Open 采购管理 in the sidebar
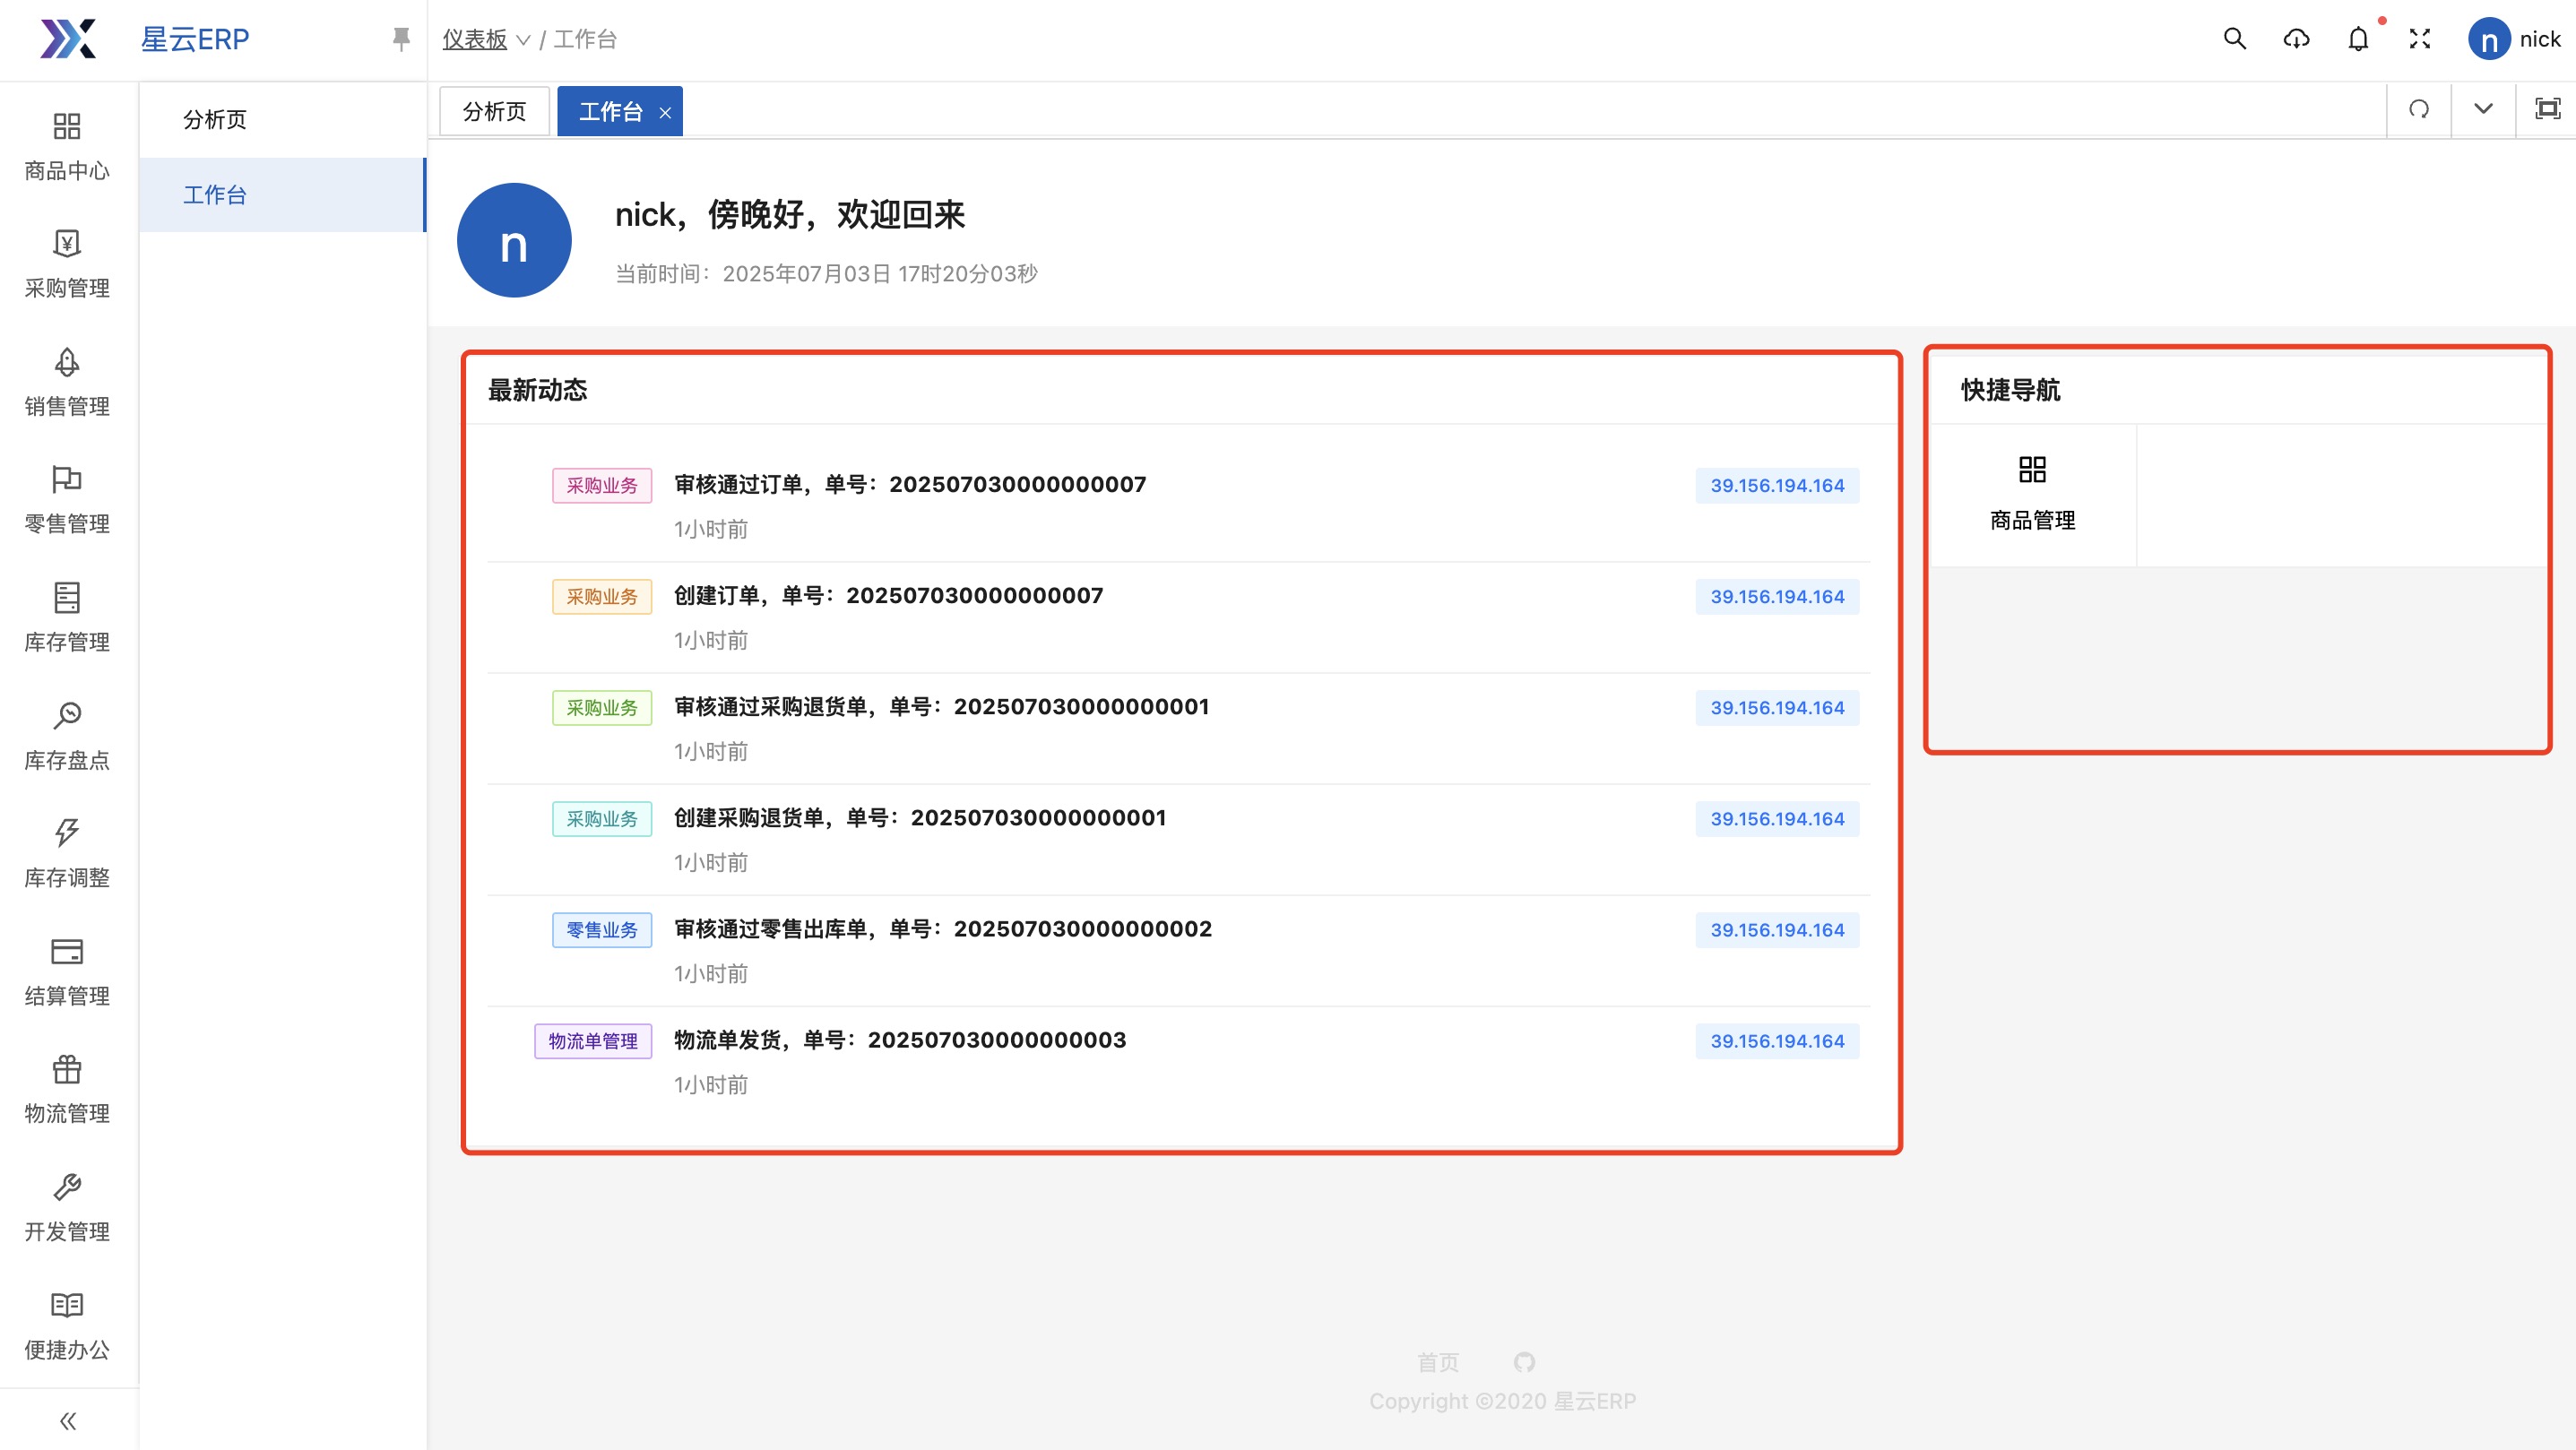2576x1450 pixels. (67, 264)
